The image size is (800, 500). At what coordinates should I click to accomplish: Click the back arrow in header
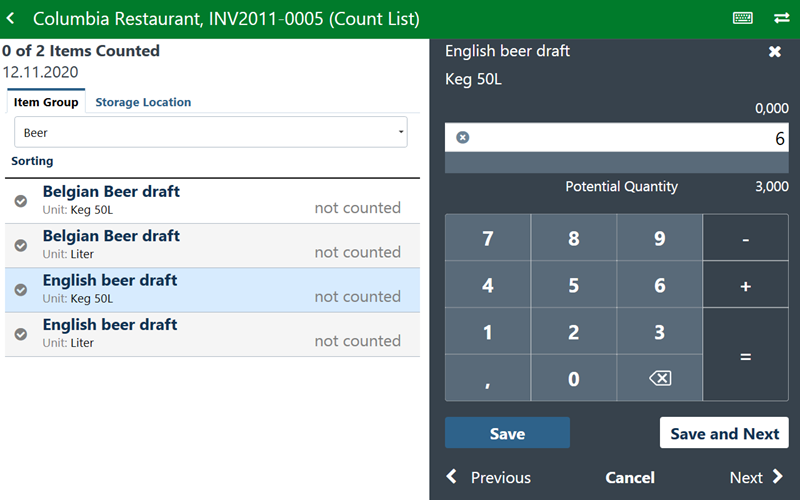[11, 19]
